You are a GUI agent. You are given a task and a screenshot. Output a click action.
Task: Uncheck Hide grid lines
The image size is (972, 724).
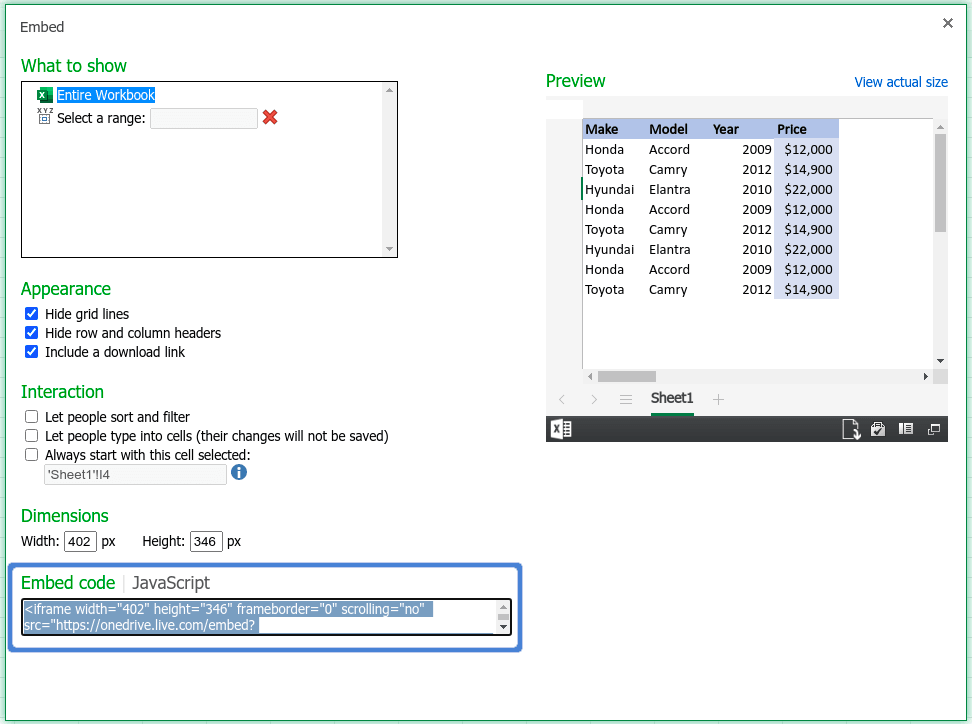coord(32,314)
